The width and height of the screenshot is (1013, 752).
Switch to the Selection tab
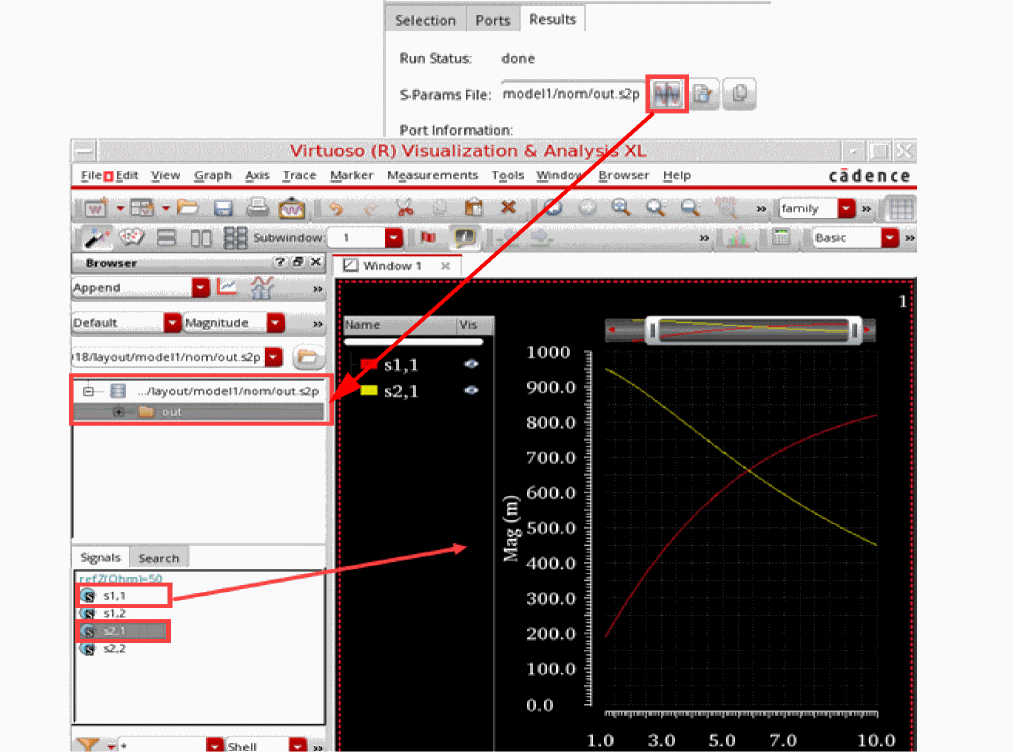(425, 20)
